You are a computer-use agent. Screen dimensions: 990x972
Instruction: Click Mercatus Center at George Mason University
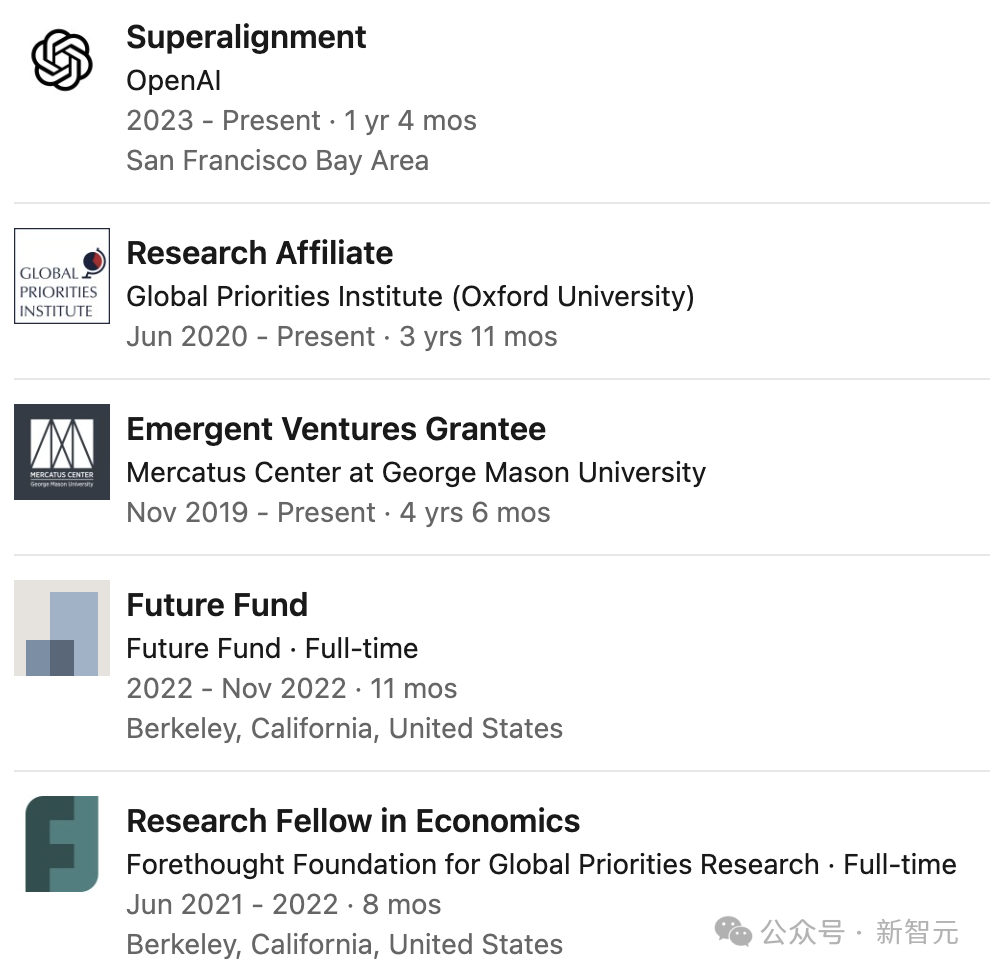(x=416, y=473)
